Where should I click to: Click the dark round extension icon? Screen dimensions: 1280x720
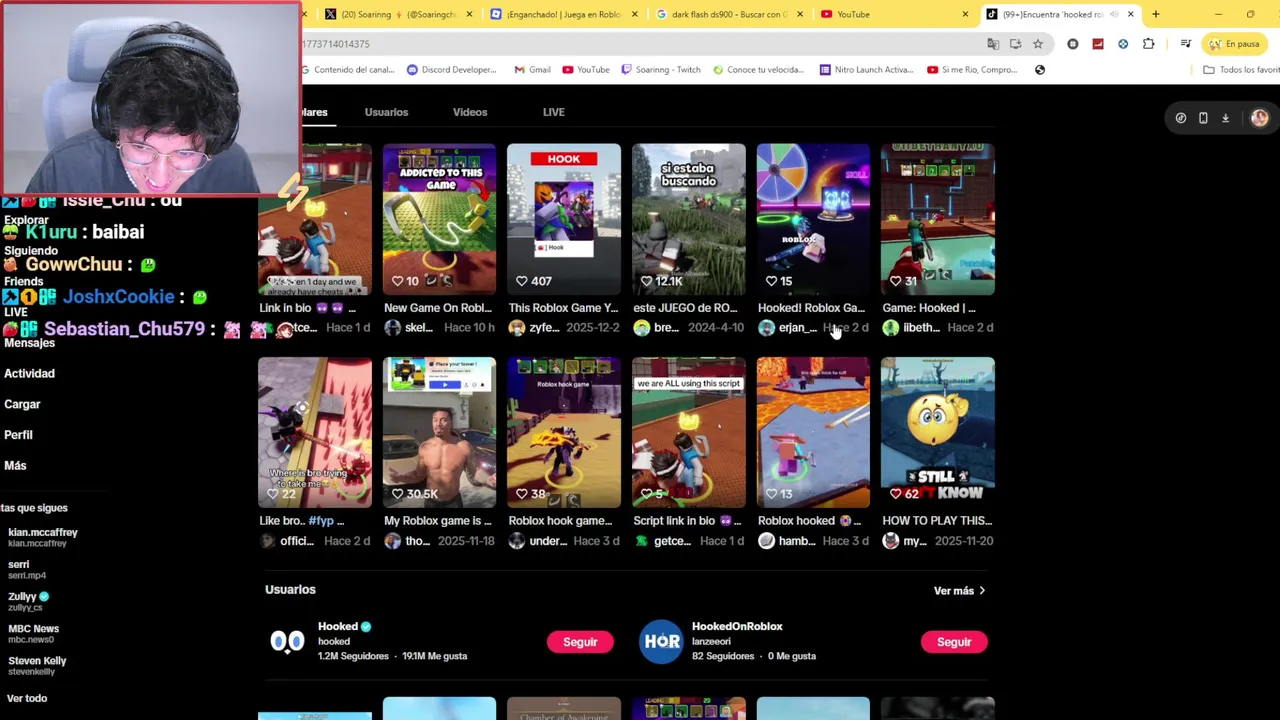pyautogui.click(x=1073, y=44)
